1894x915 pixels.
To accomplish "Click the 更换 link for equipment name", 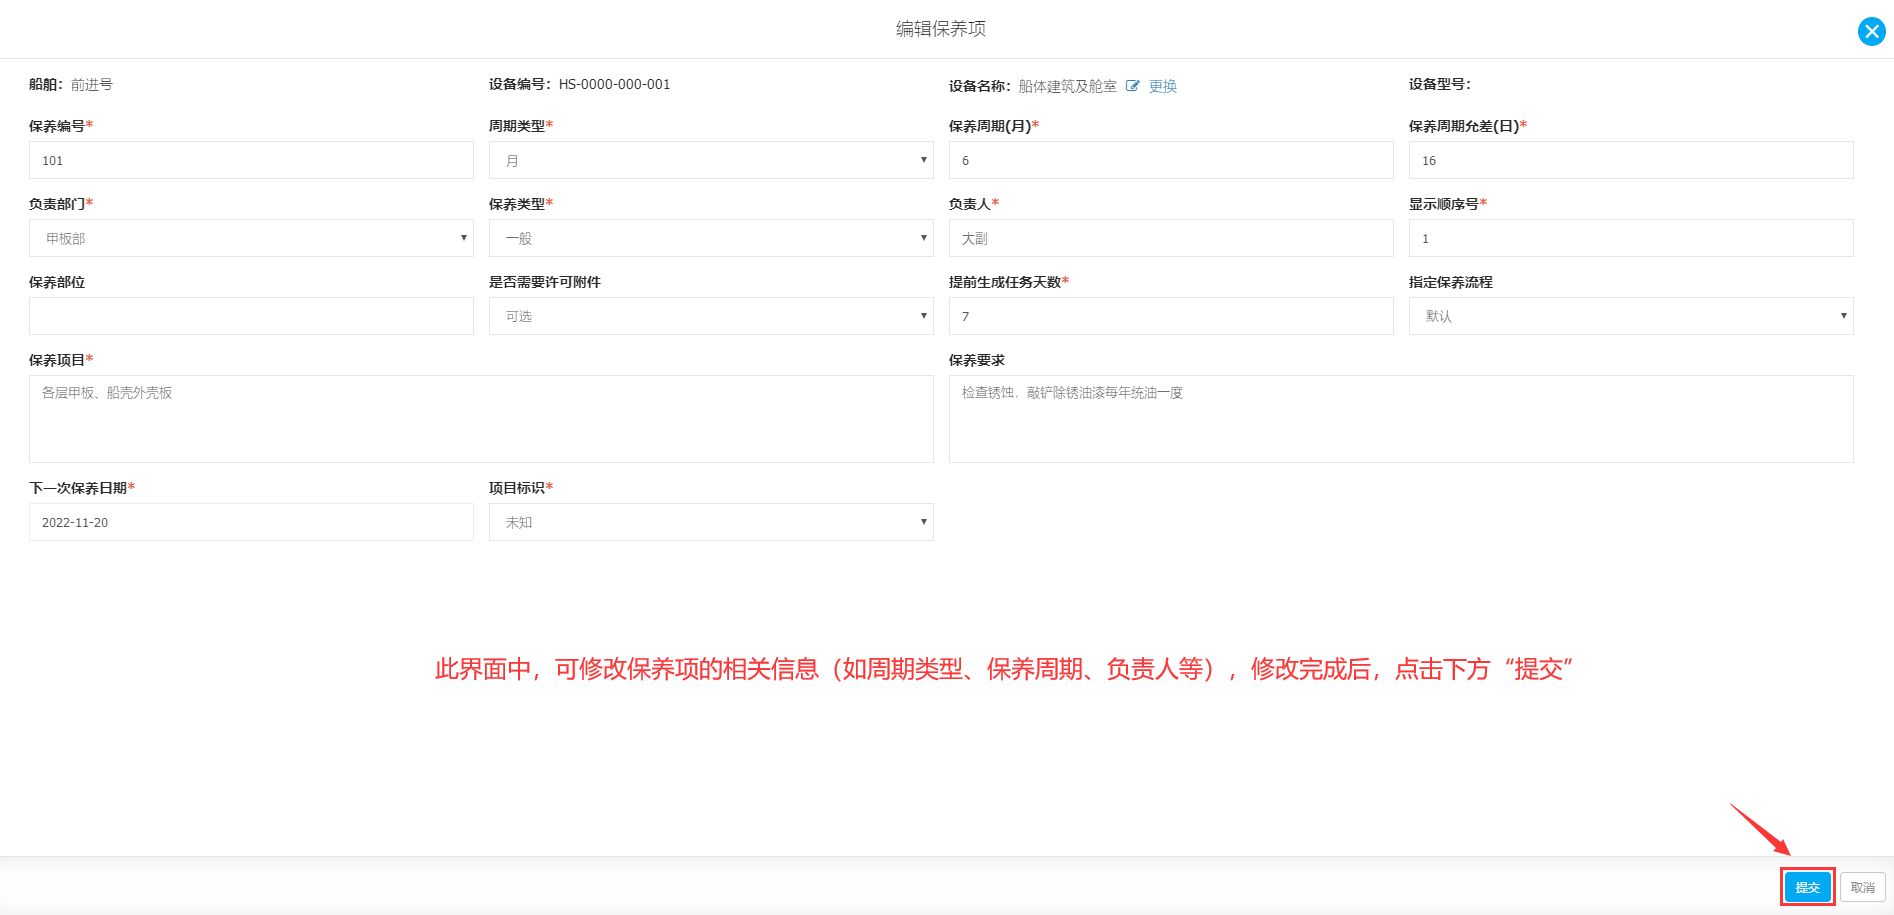I will 1162,86.
